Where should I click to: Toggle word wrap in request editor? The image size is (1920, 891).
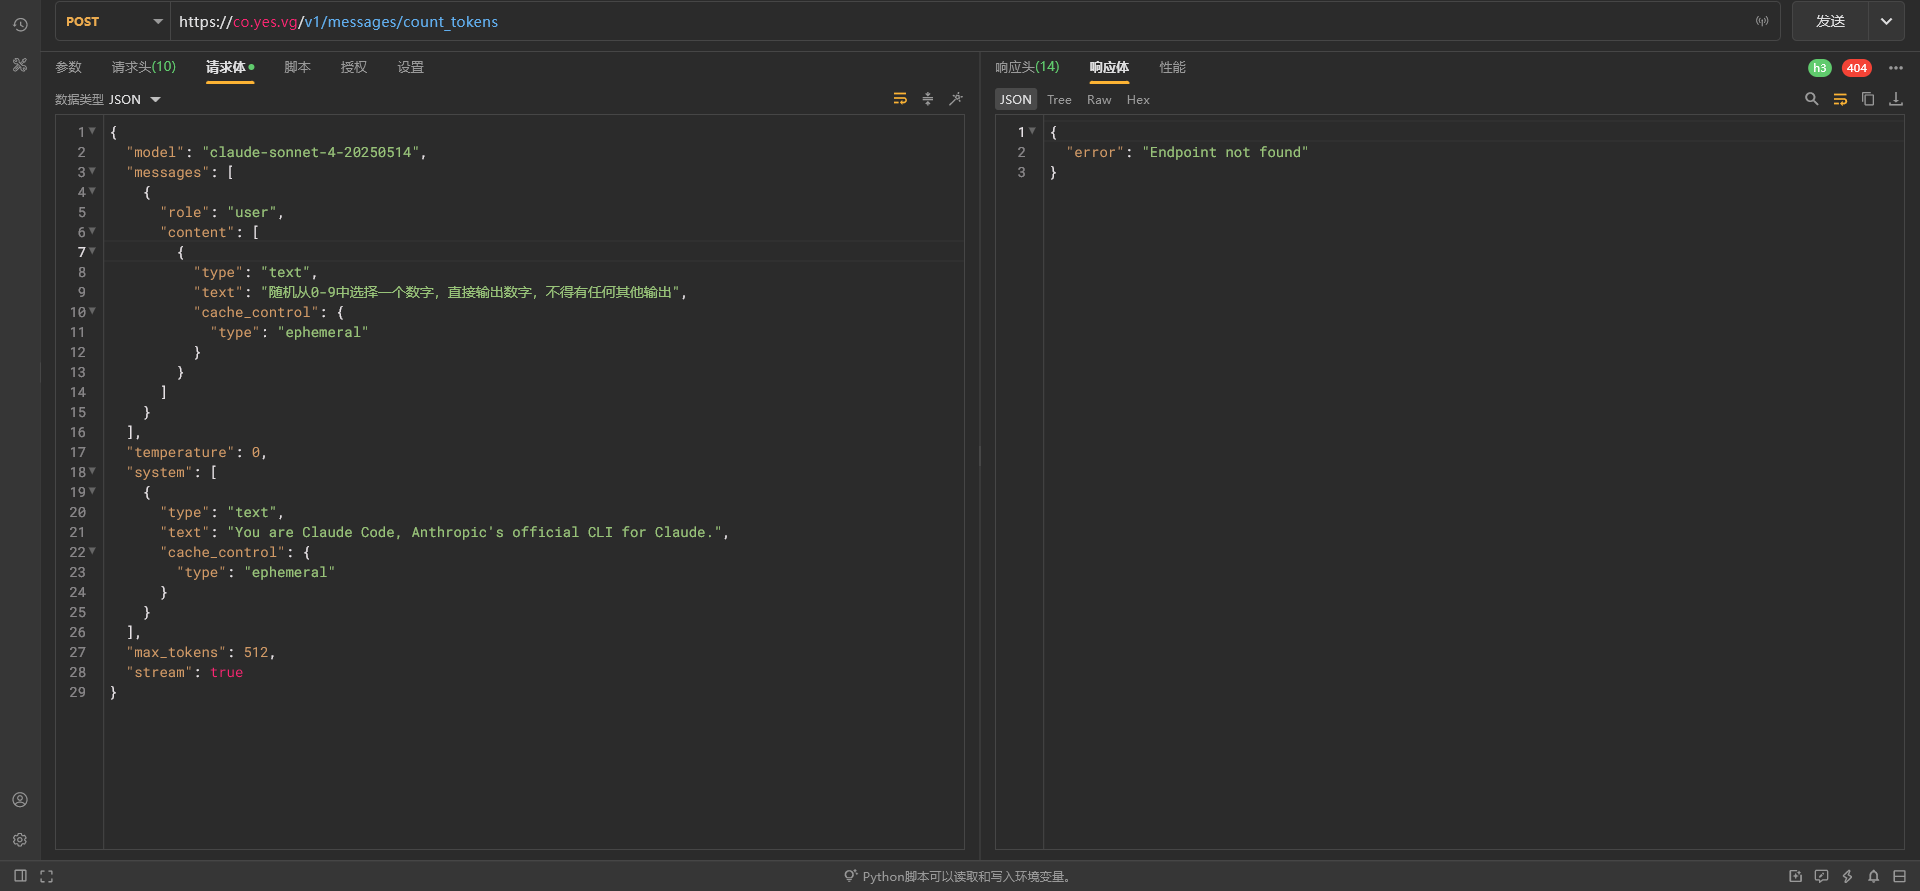pyautogui.click(x=900, y=99)
